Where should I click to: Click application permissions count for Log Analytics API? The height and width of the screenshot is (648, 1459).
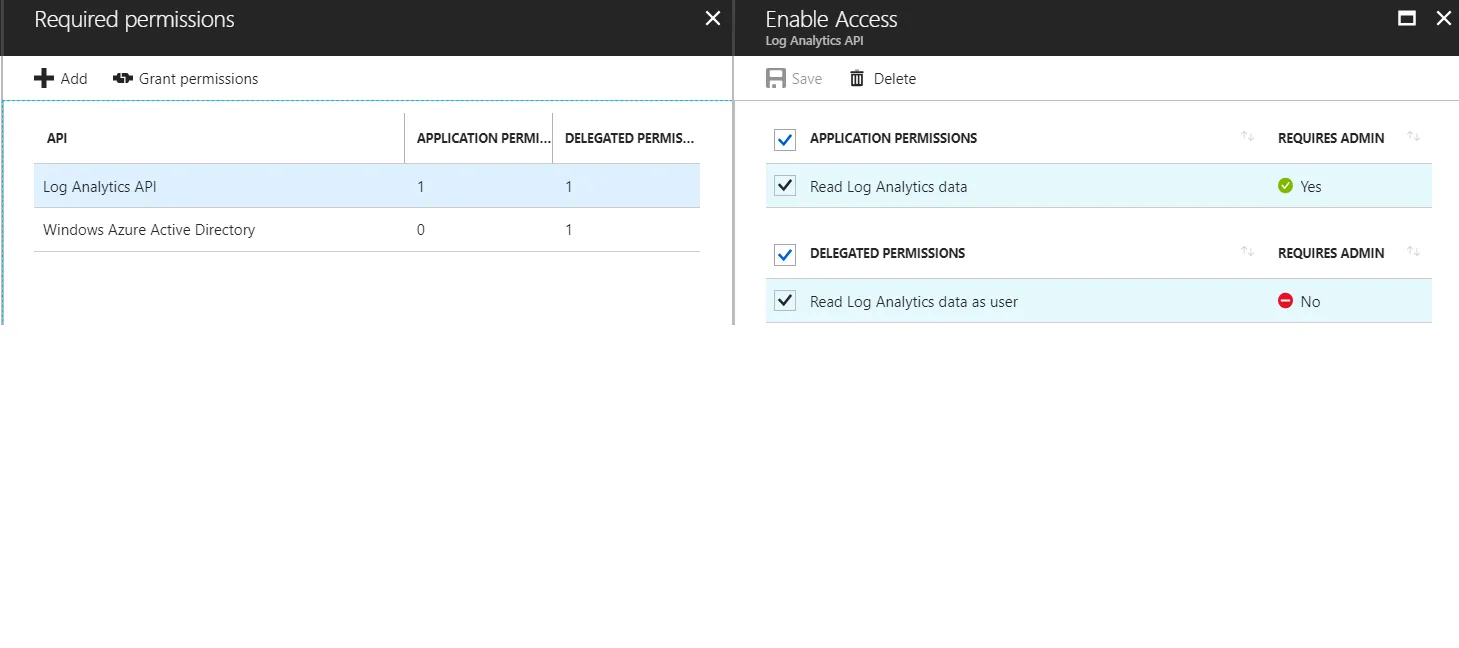[421, 186]
